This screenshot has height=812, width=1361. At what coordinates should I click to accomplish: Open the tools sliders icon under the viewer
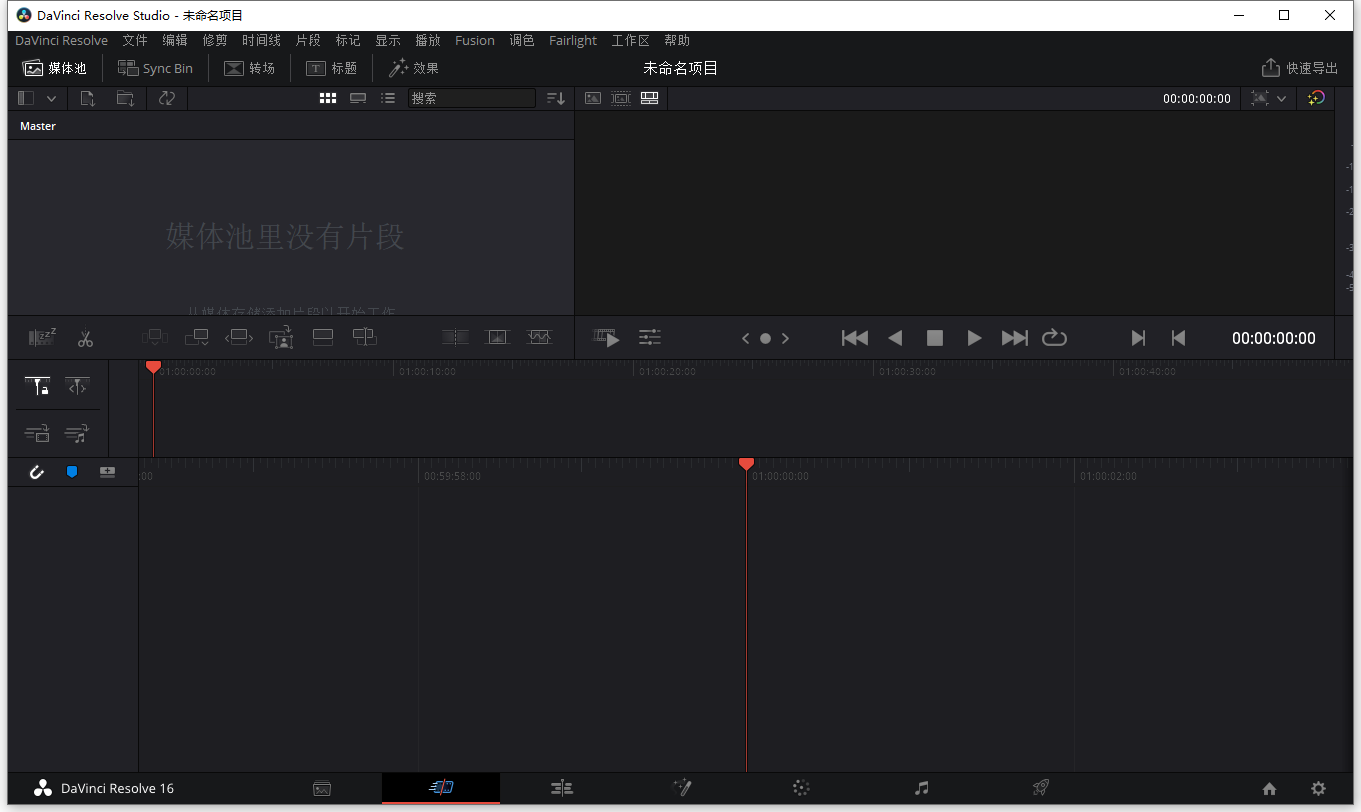click(650, 338)
